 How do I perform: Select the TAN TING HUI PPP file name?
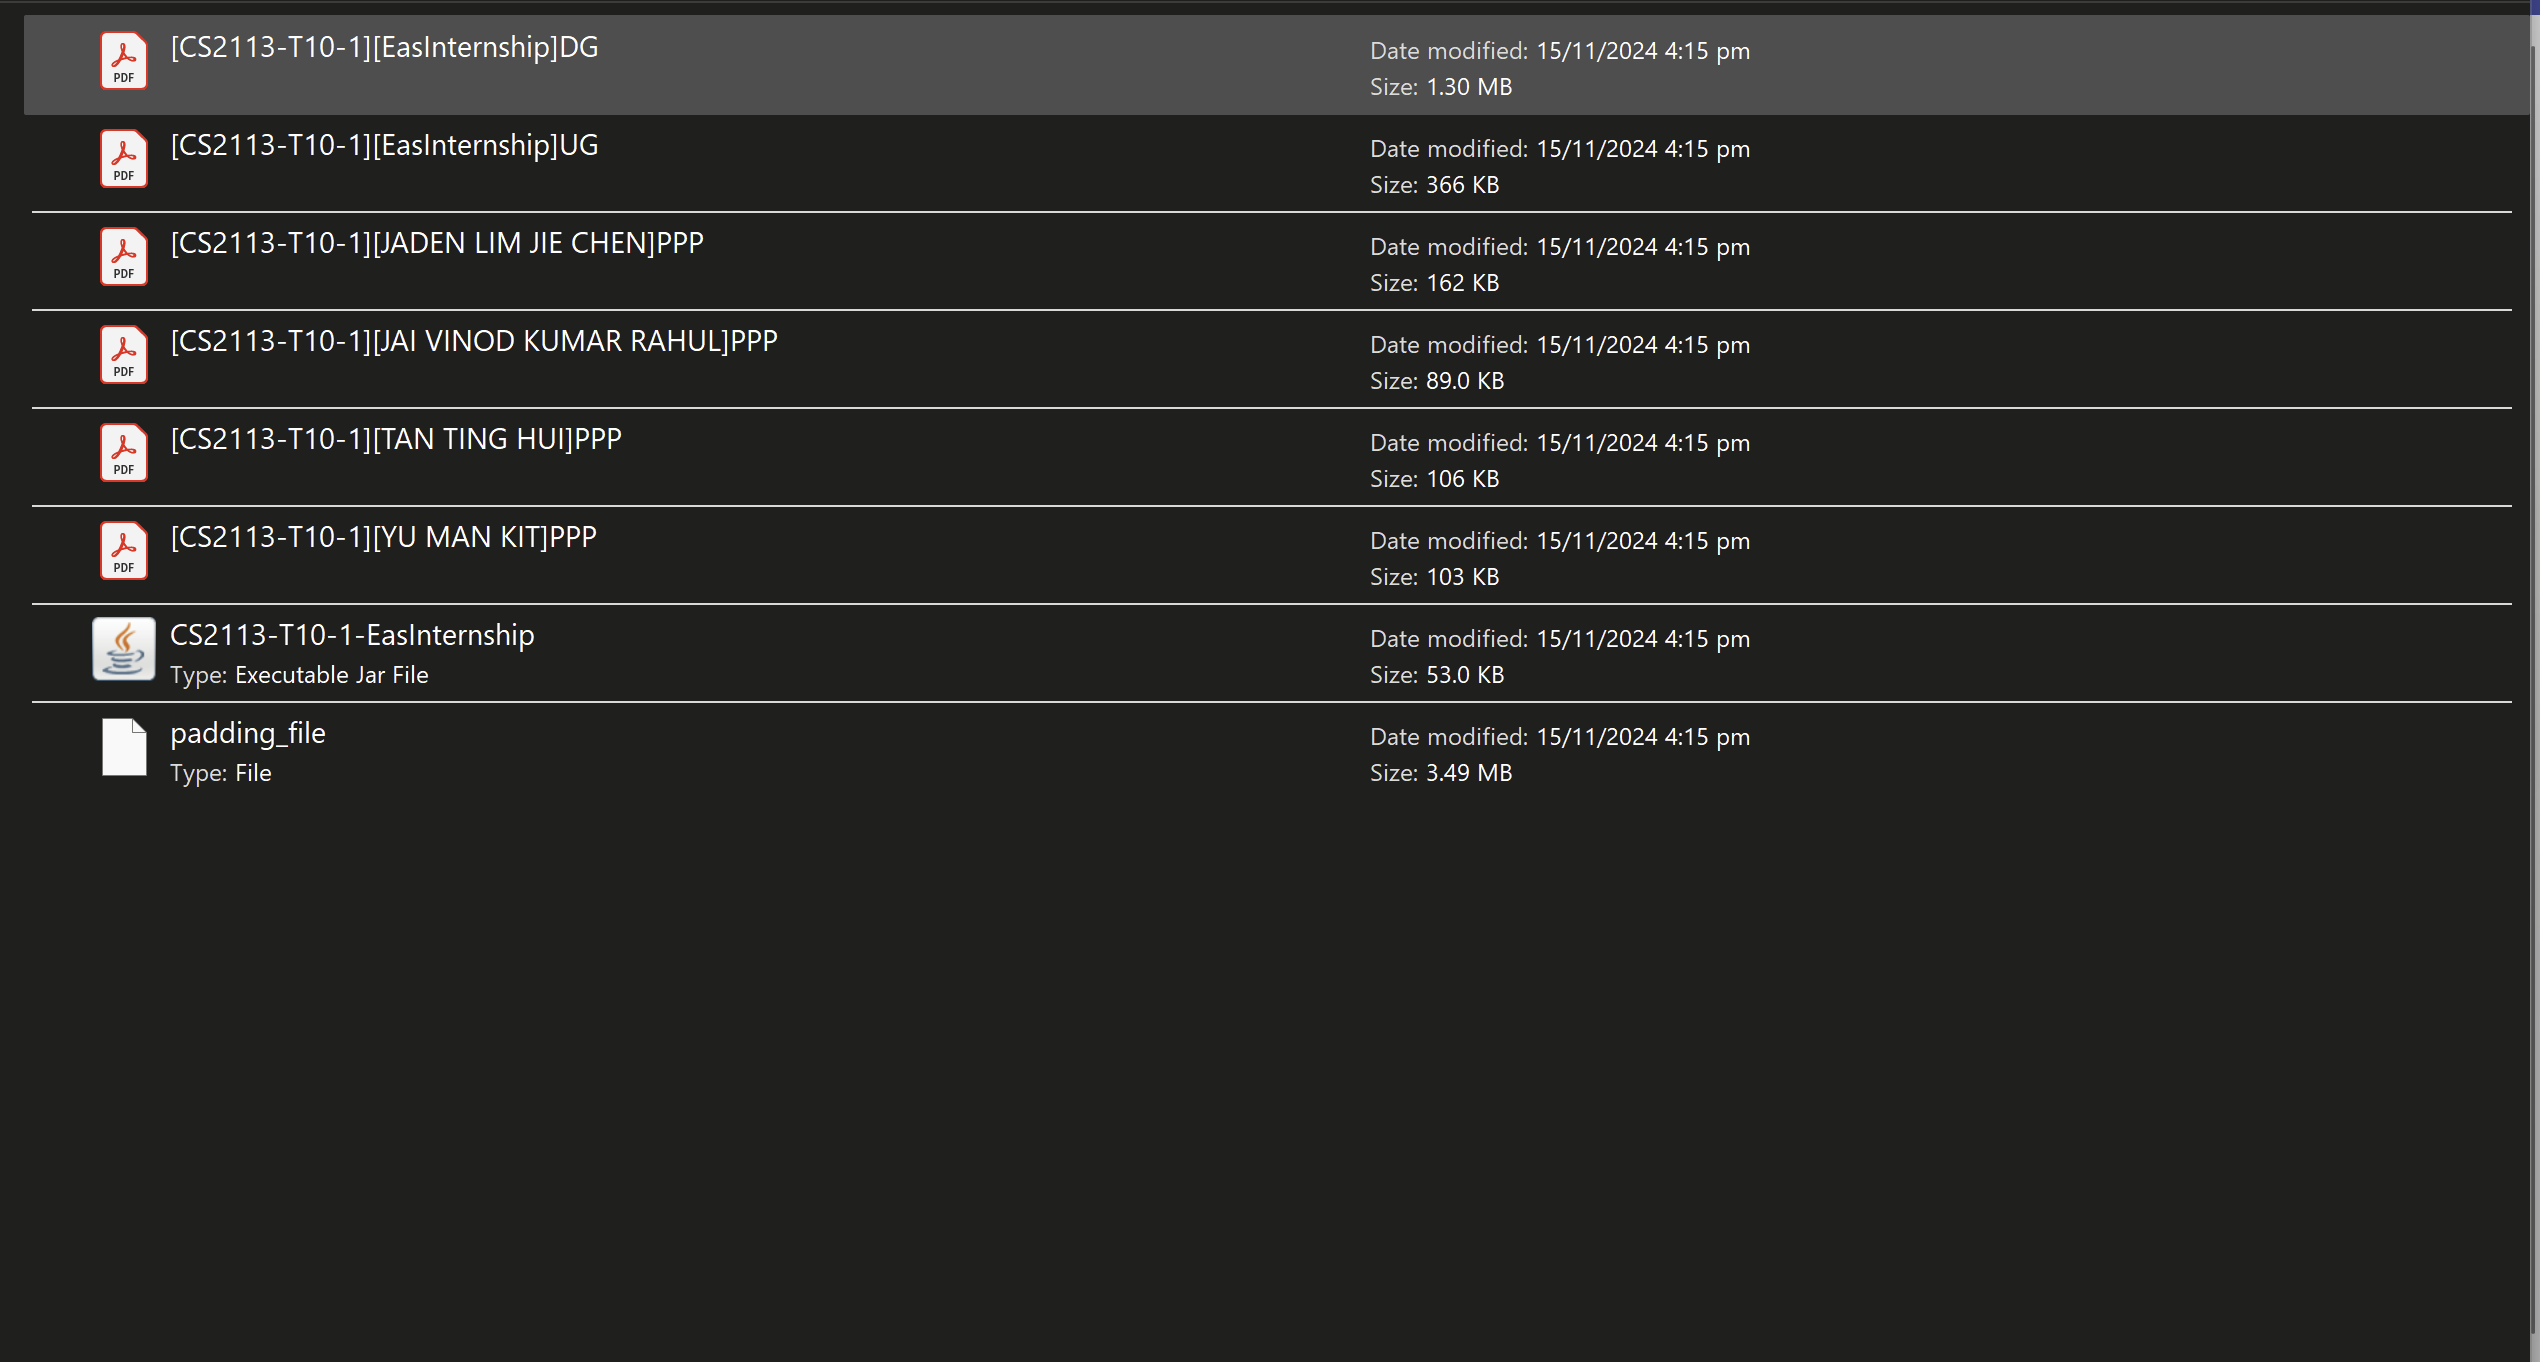[396, 439]
